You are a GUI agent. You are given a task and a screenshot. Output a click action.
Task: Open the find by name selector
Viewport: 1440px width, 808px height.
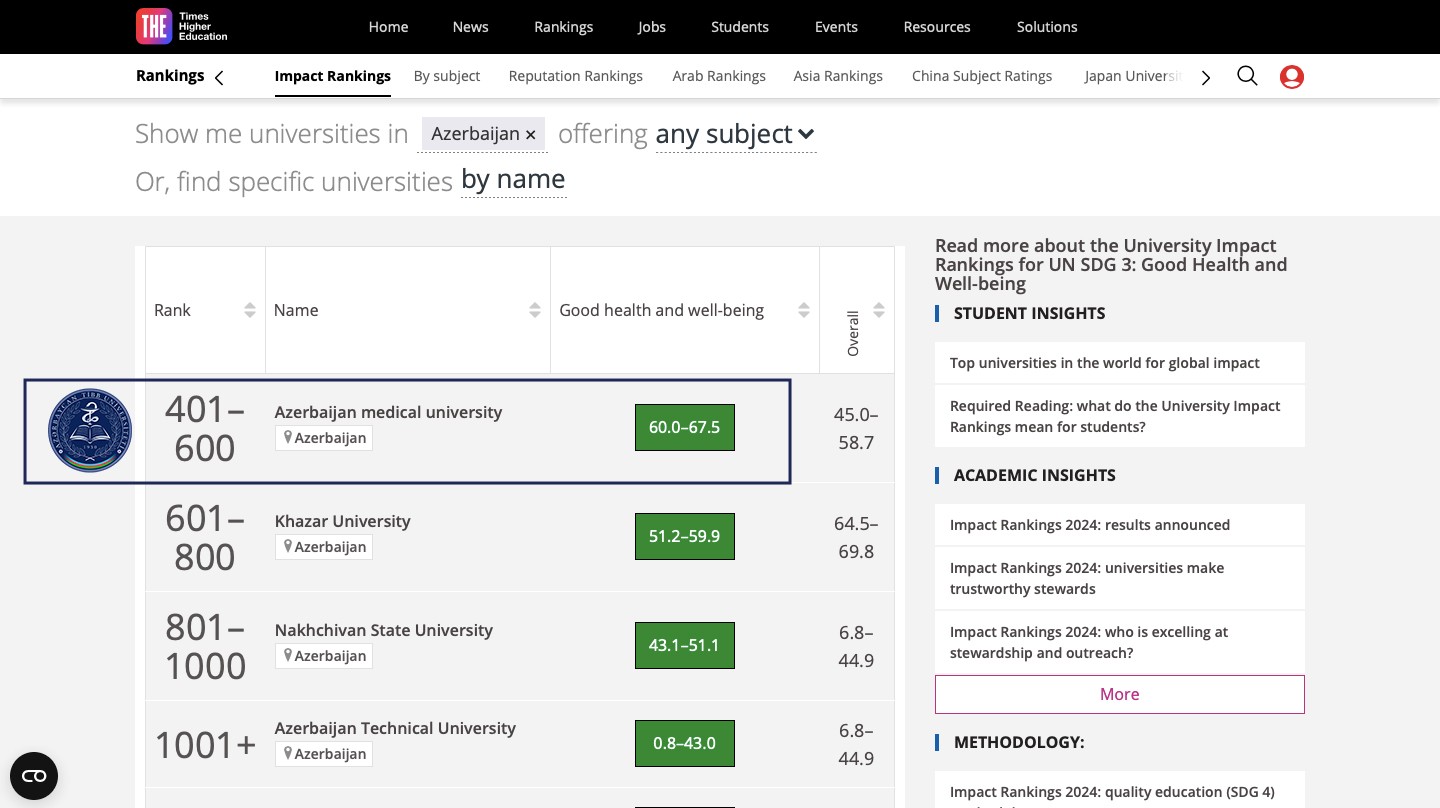click(513, 180)
